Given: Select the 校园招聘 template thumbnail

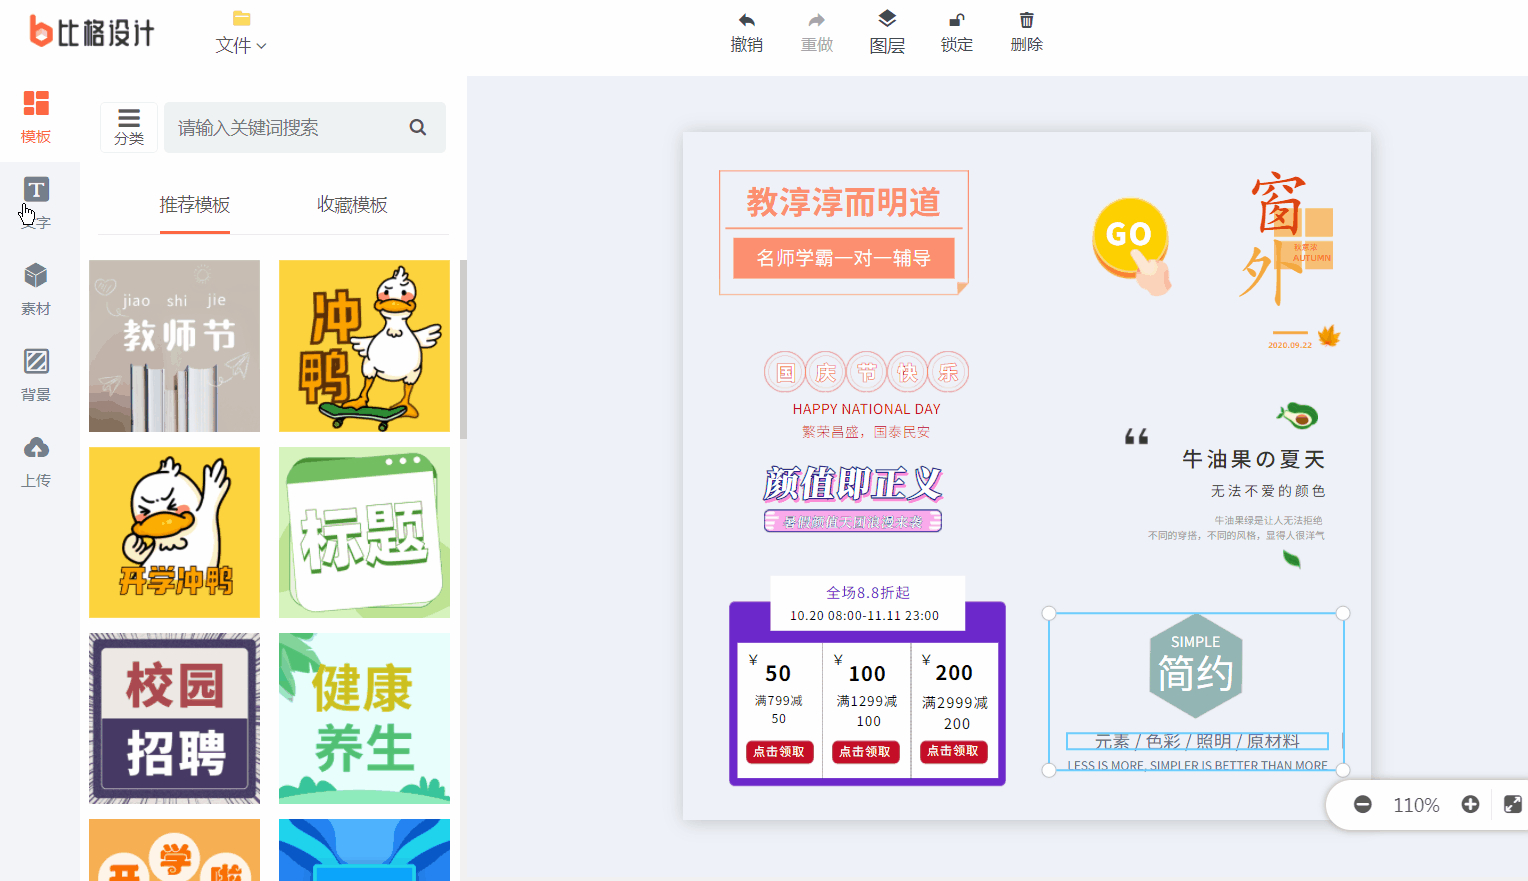Looking at the screenshot, I should [174, 718].
